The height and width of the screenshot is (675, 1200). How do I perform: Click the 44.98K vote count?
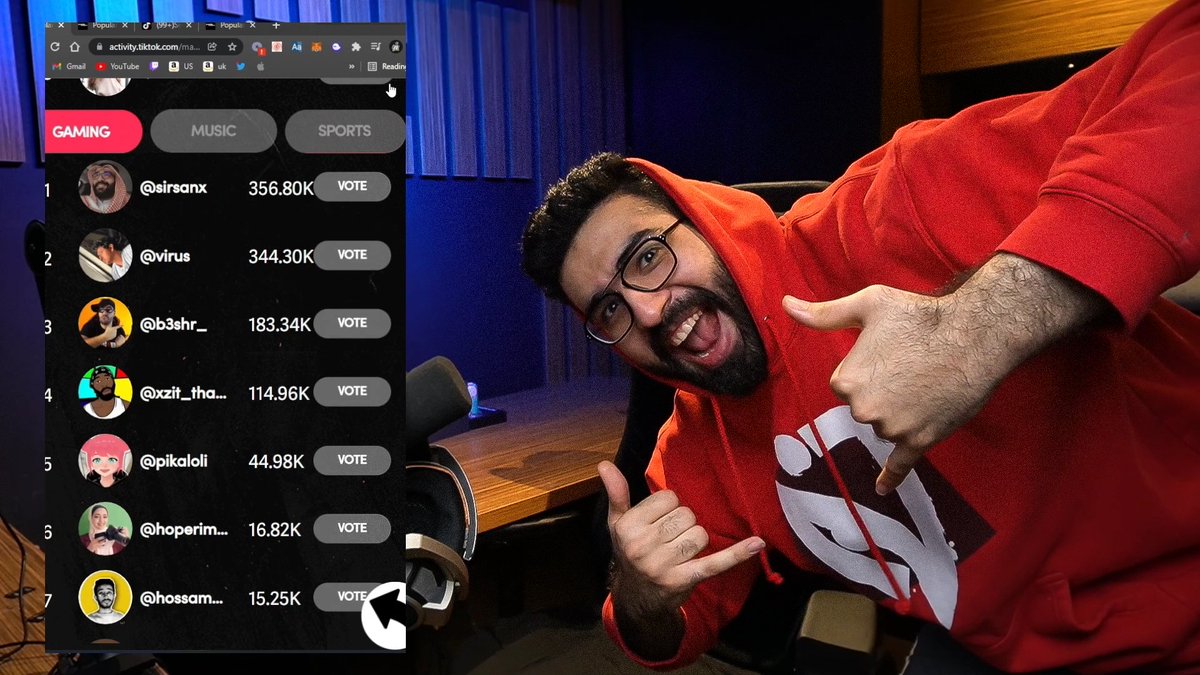276,461
